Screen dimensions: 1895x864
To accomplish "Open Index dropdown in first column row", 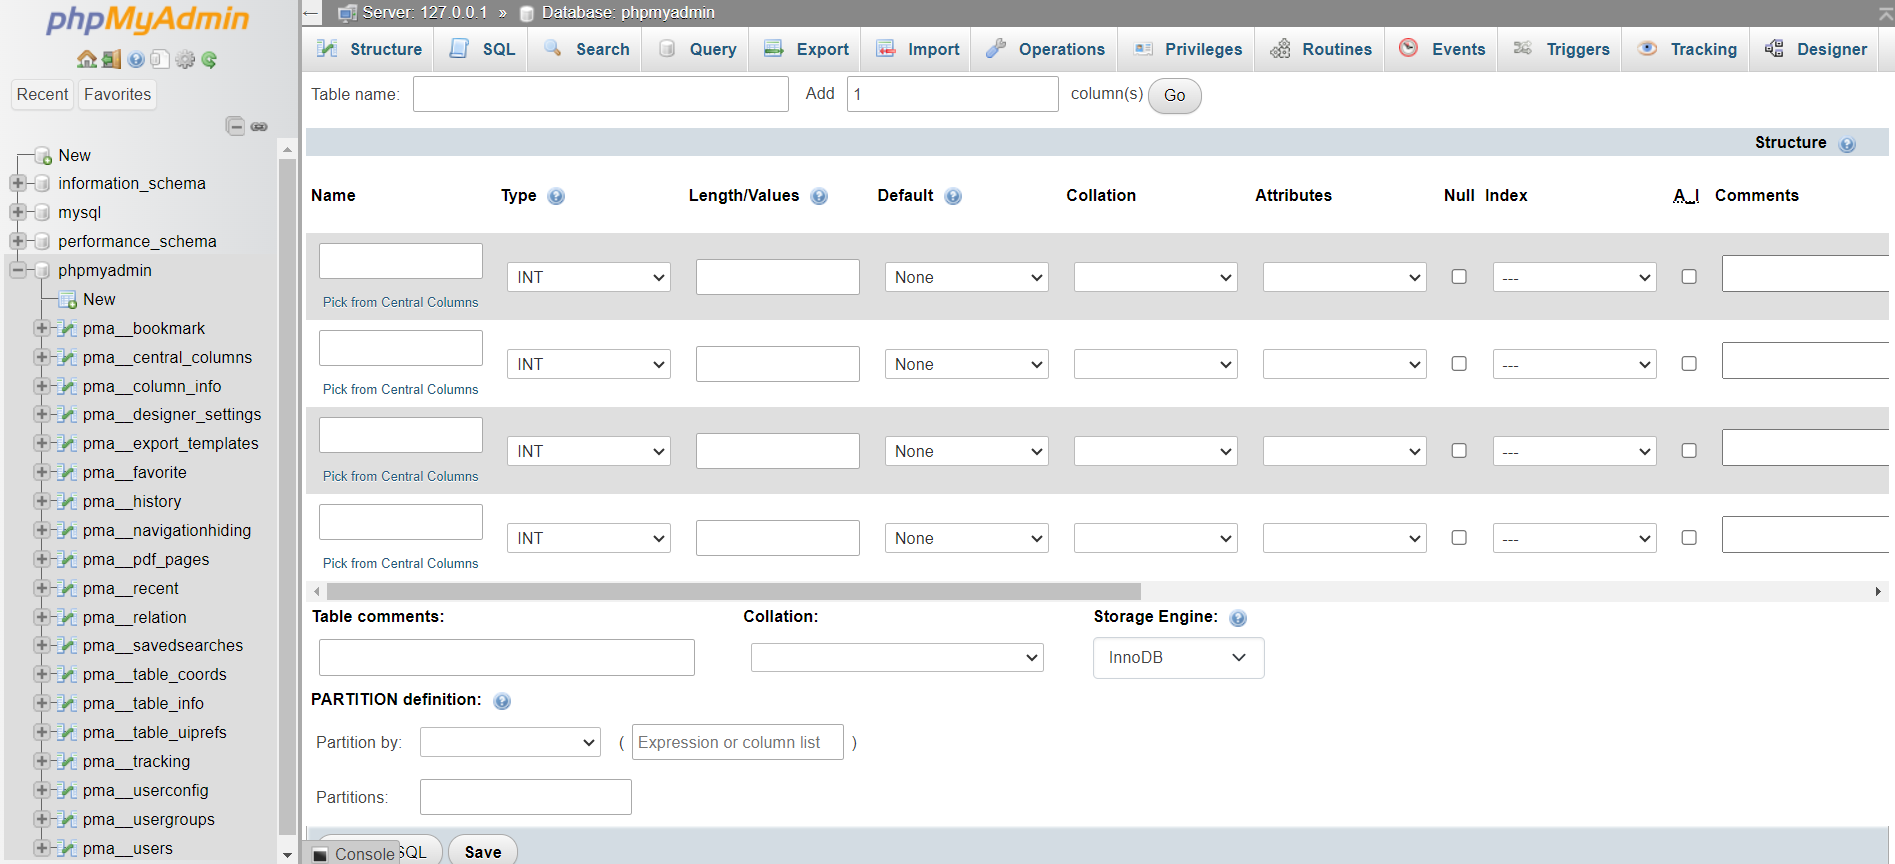I will point(1574,277).
